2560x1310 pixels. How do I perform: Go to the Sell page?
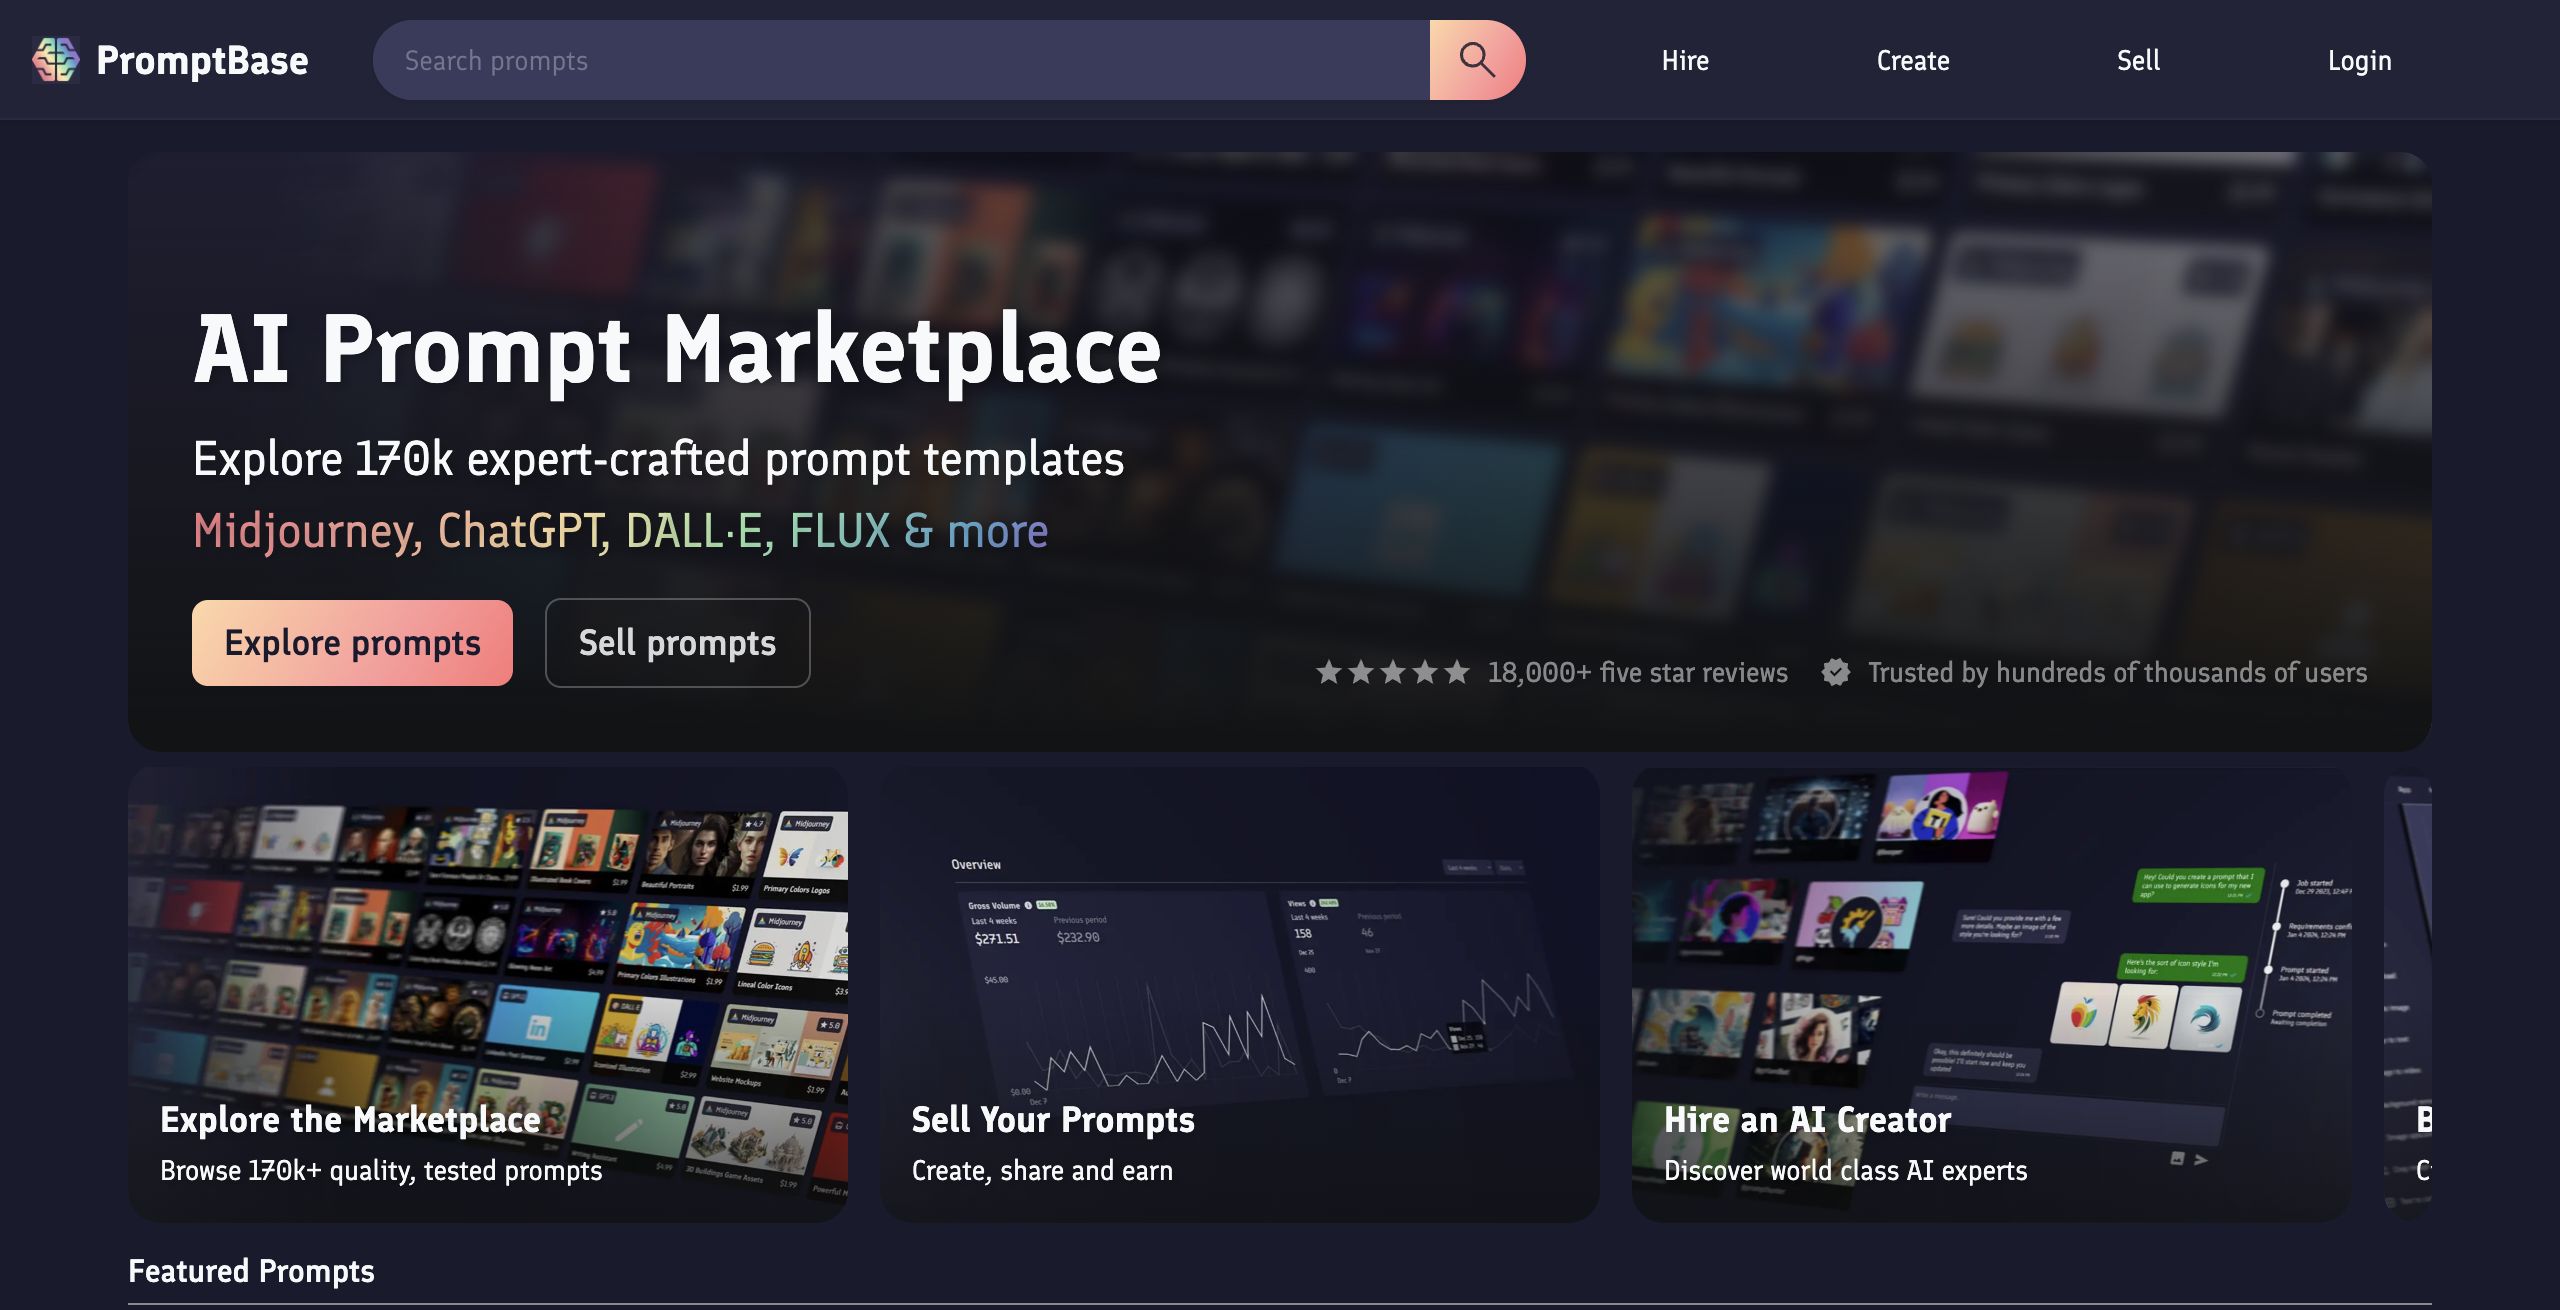[x=2138, y=61]
